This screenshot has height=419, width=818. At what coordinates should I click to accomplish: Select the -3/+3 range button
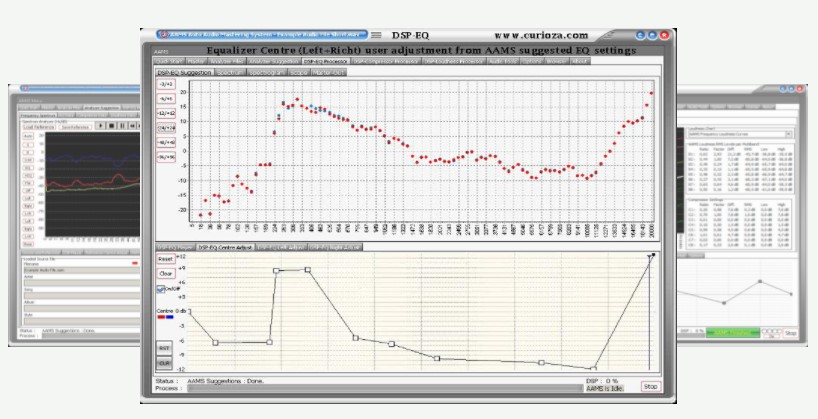pos(166,84)
